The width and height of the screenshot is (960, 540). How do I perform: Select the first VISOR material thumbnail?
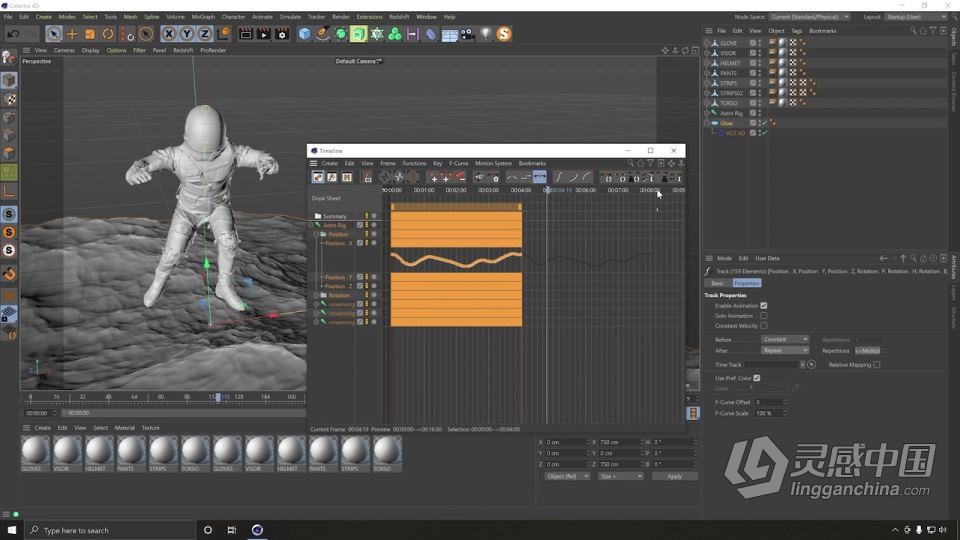67,451
